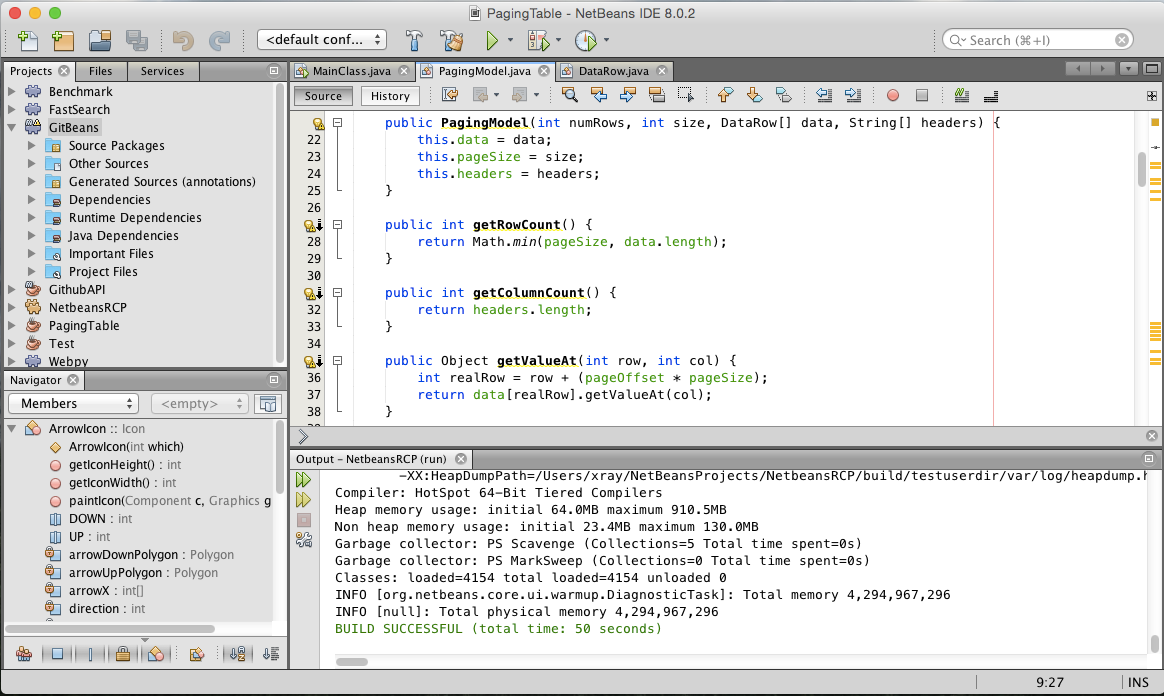The image size is (1164, 696).
Task: Close the PagingModel.java tab
Action: point(544,71)
